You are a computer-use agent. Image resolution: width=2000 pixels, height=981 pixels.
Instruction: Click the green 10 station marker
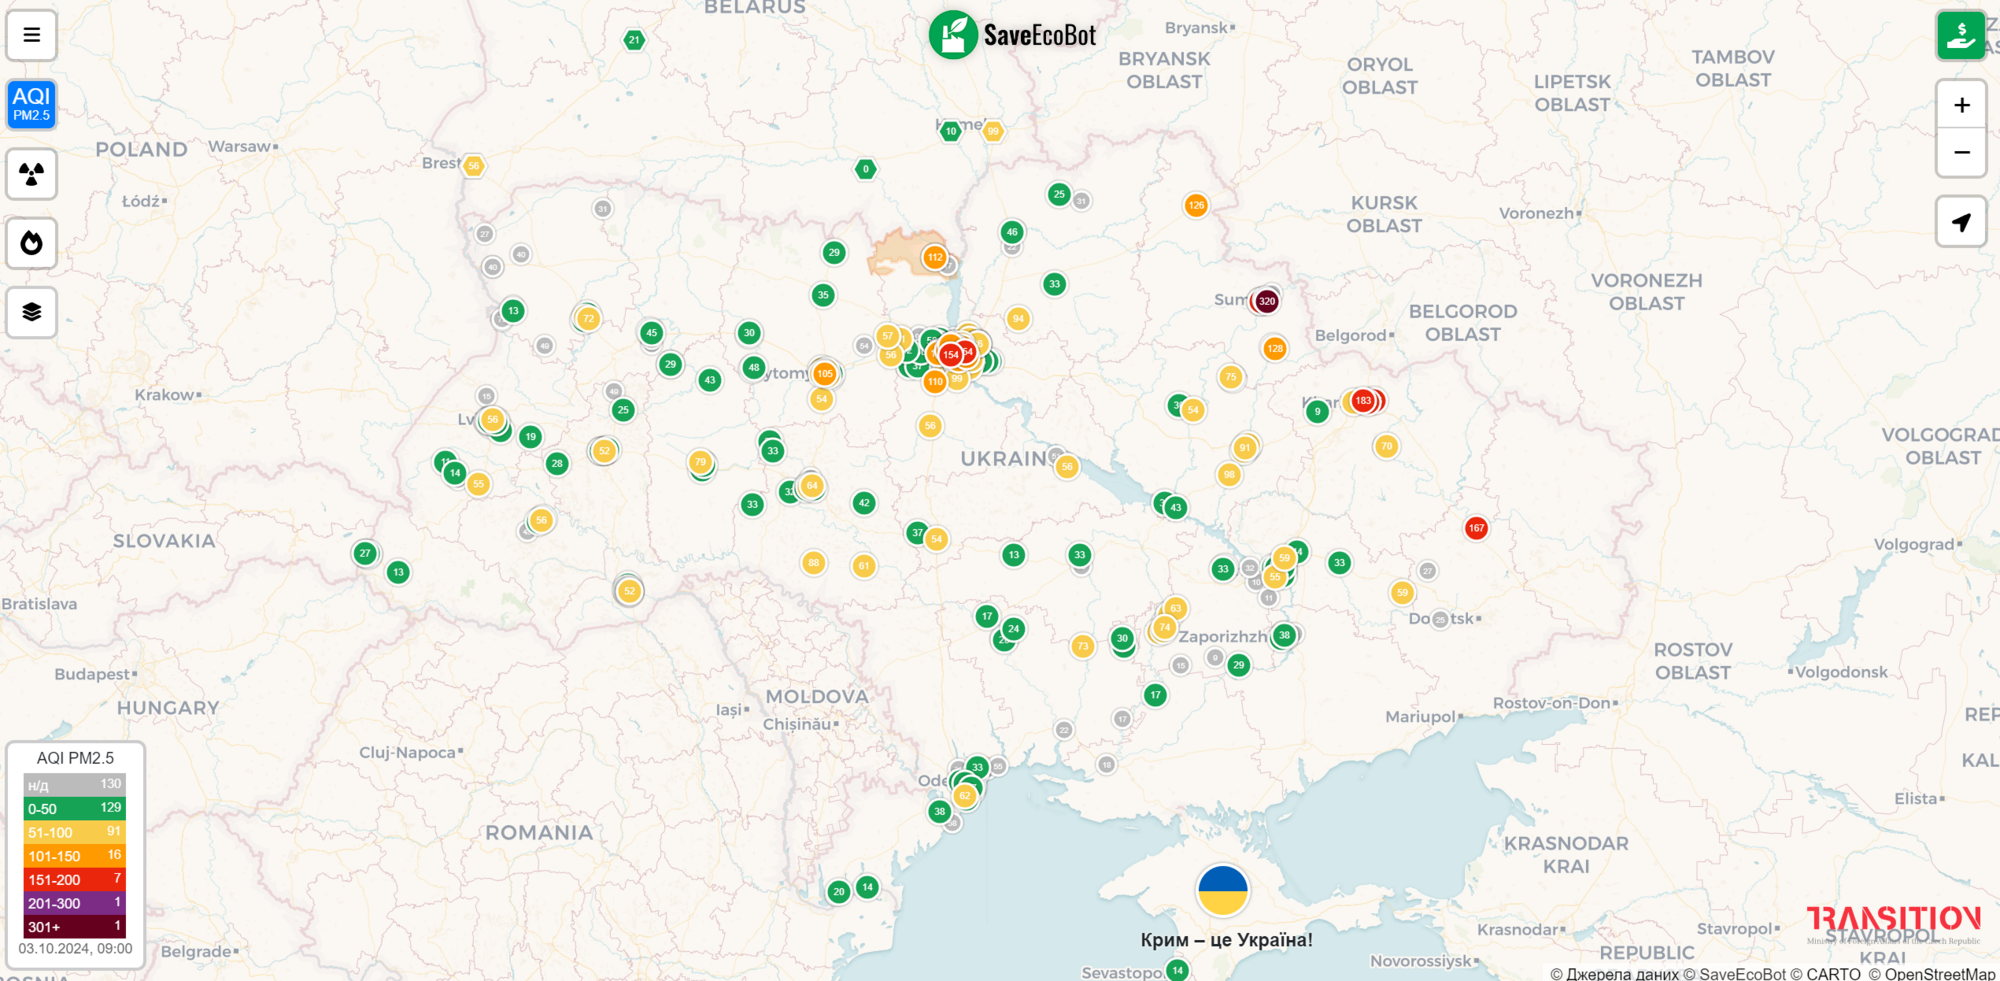(x=951, y=131)
